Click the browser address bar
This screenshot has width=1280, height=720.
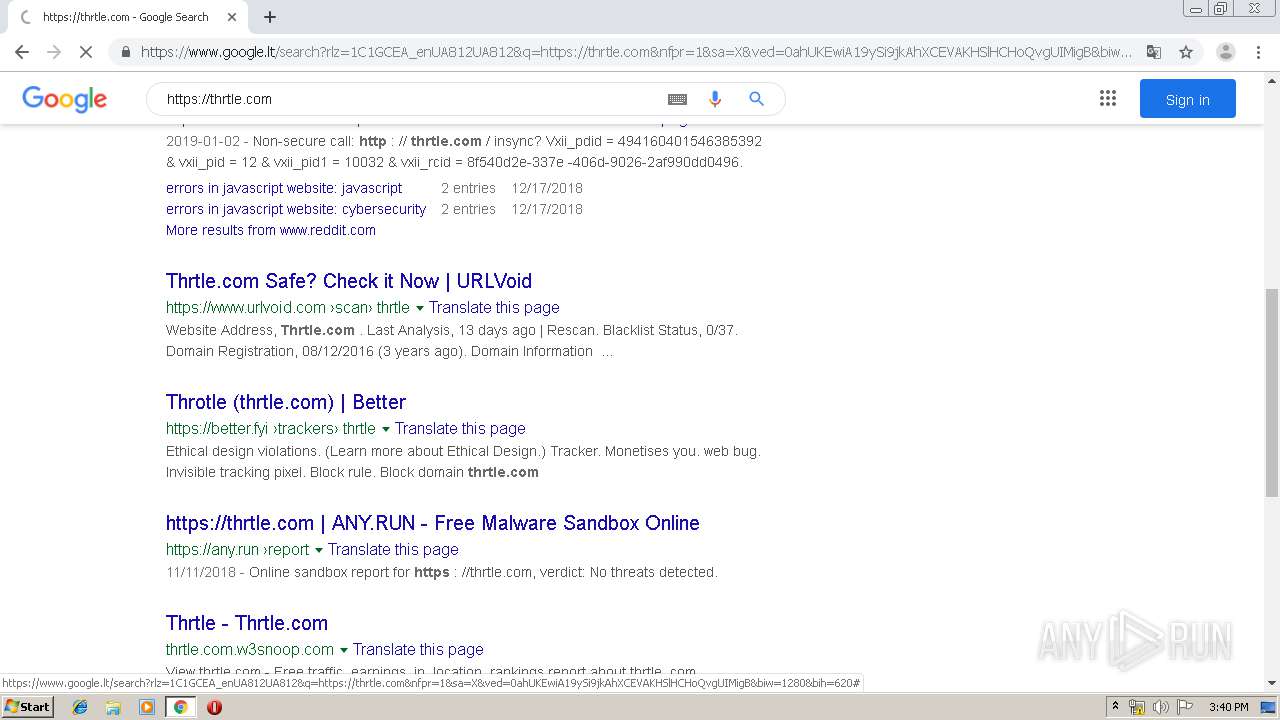pyautogui.click(x=636, y=52)
